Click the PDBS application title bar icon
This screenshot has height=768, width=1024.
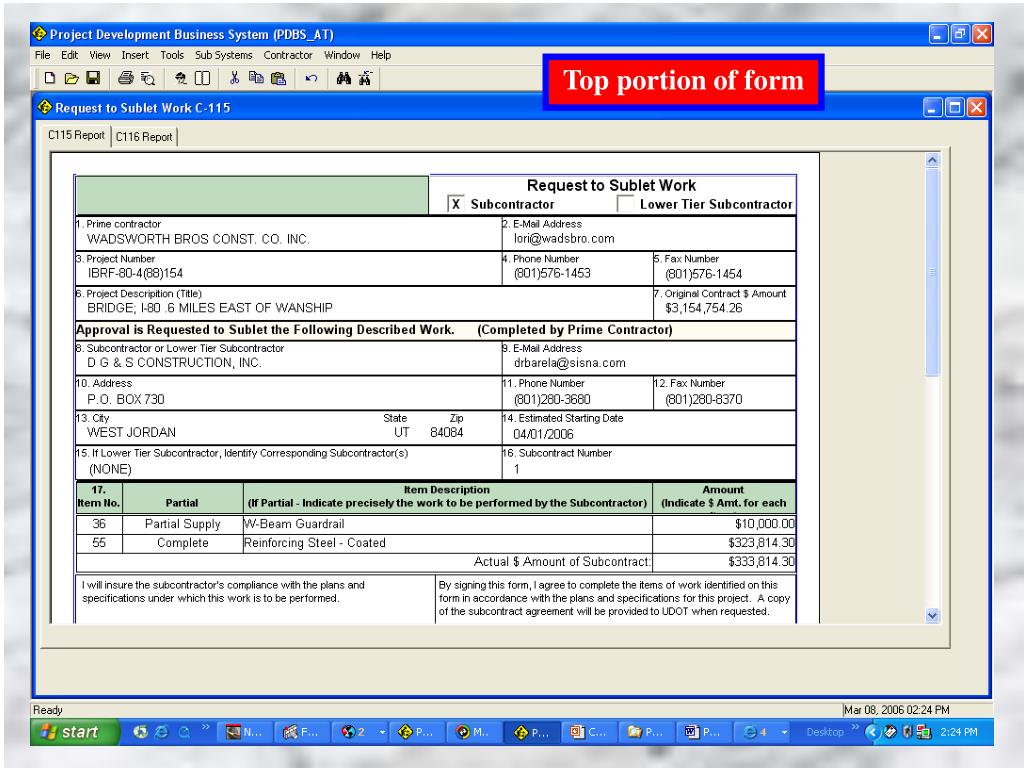pyautogui.click(x=39, y=33)
